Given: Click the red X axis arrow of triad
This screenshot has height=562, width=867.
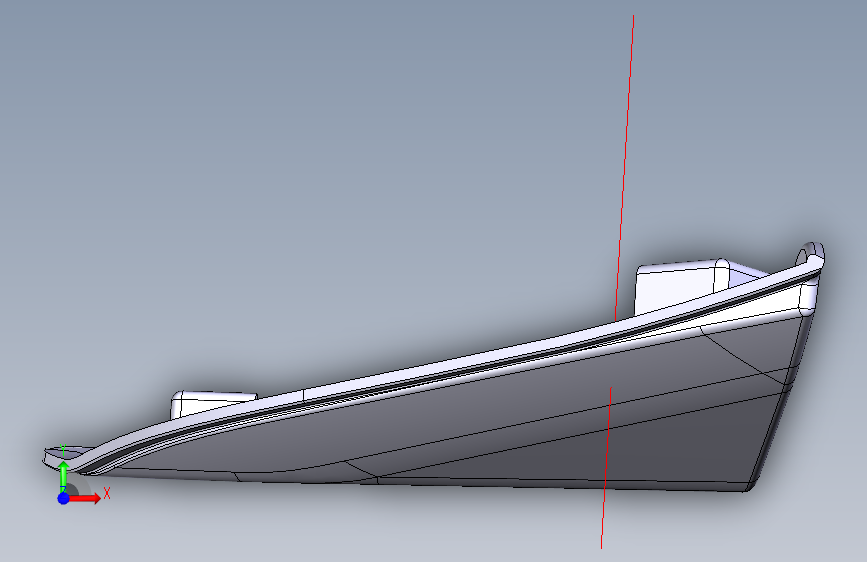Looking at the screenshot, I should (x=85, y=498).
